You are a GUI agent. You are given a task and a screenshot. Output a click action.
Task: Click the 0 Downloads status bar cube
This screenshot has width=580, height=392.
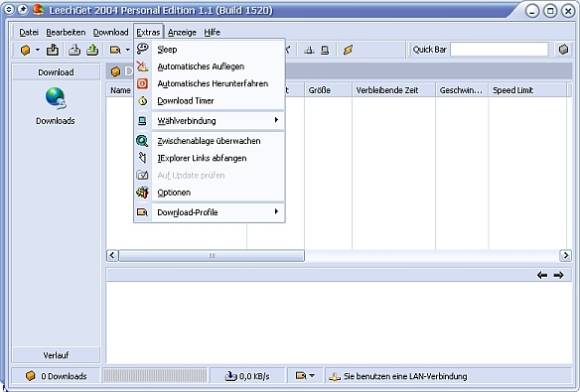pos(30,376)
